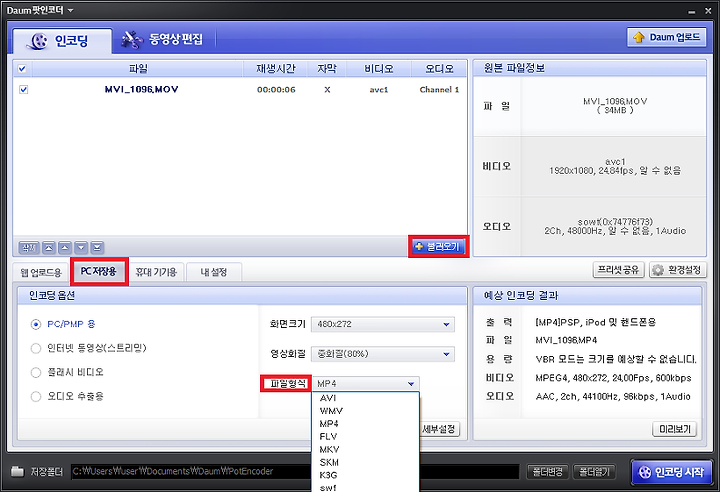Click the 재생시간 column header
Viewport: 720px width, 492px height.
point(275,69)
